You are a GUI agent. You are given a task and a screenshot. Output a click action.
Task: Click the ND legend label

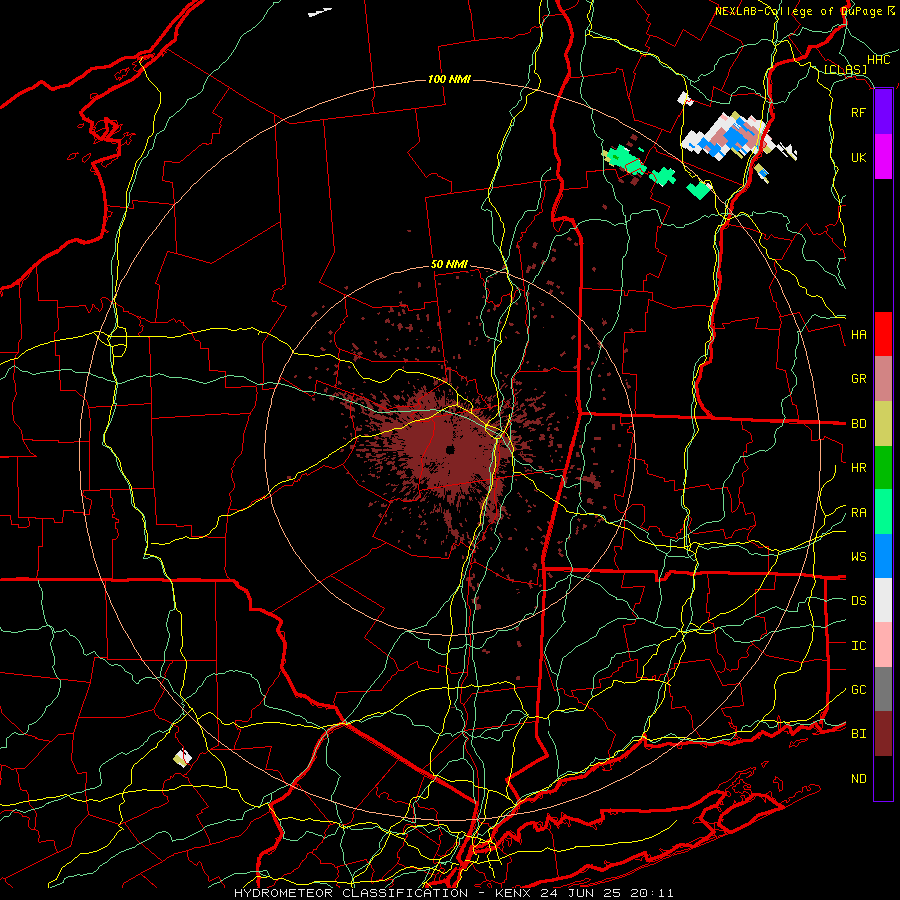tap(859, 779)
